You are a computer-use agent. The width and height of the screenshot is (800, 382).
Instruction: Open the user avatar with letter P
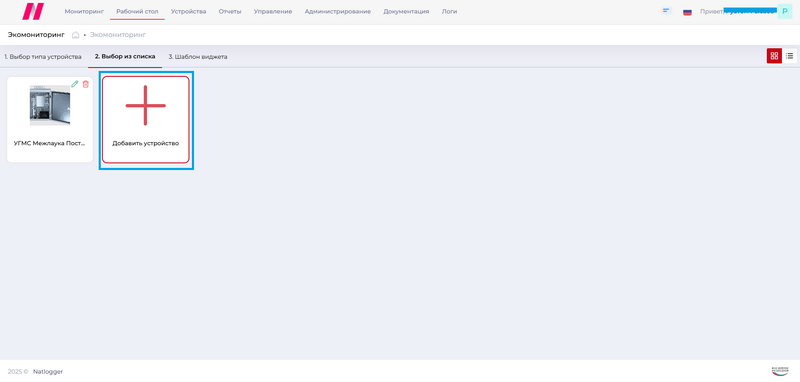point(784,11)
